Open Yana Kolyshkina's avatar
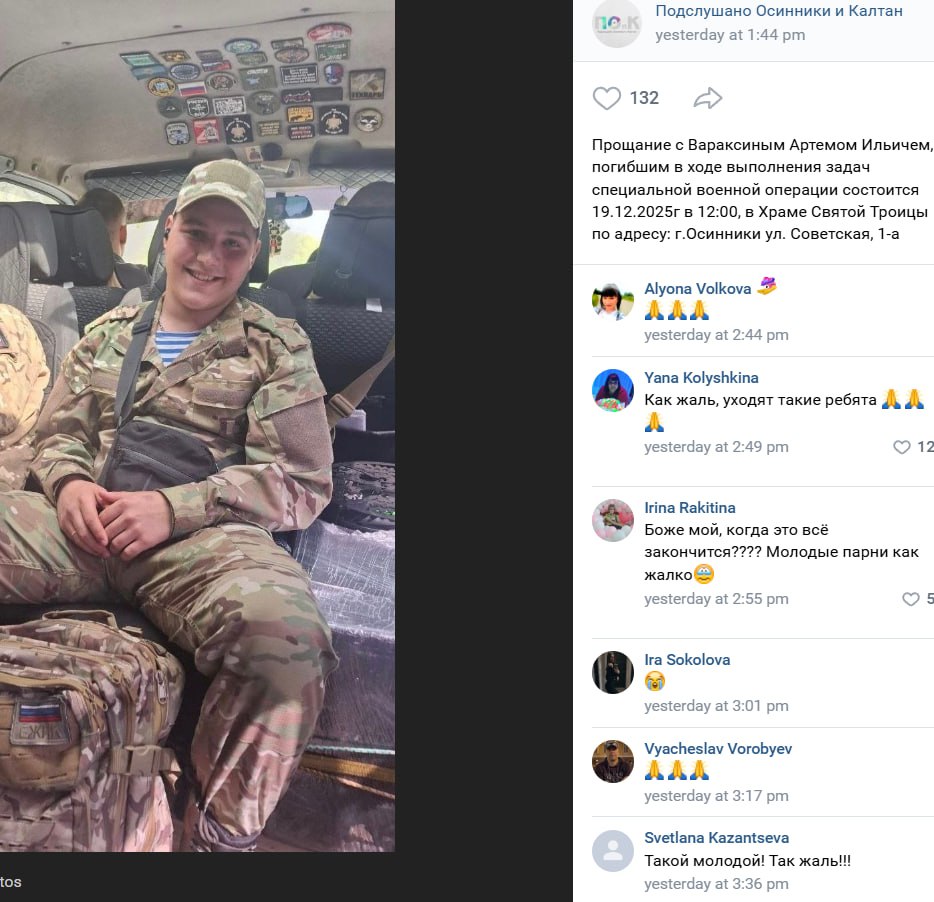The height and width of the screenshot is (902, 934). (x=613, y=390)
